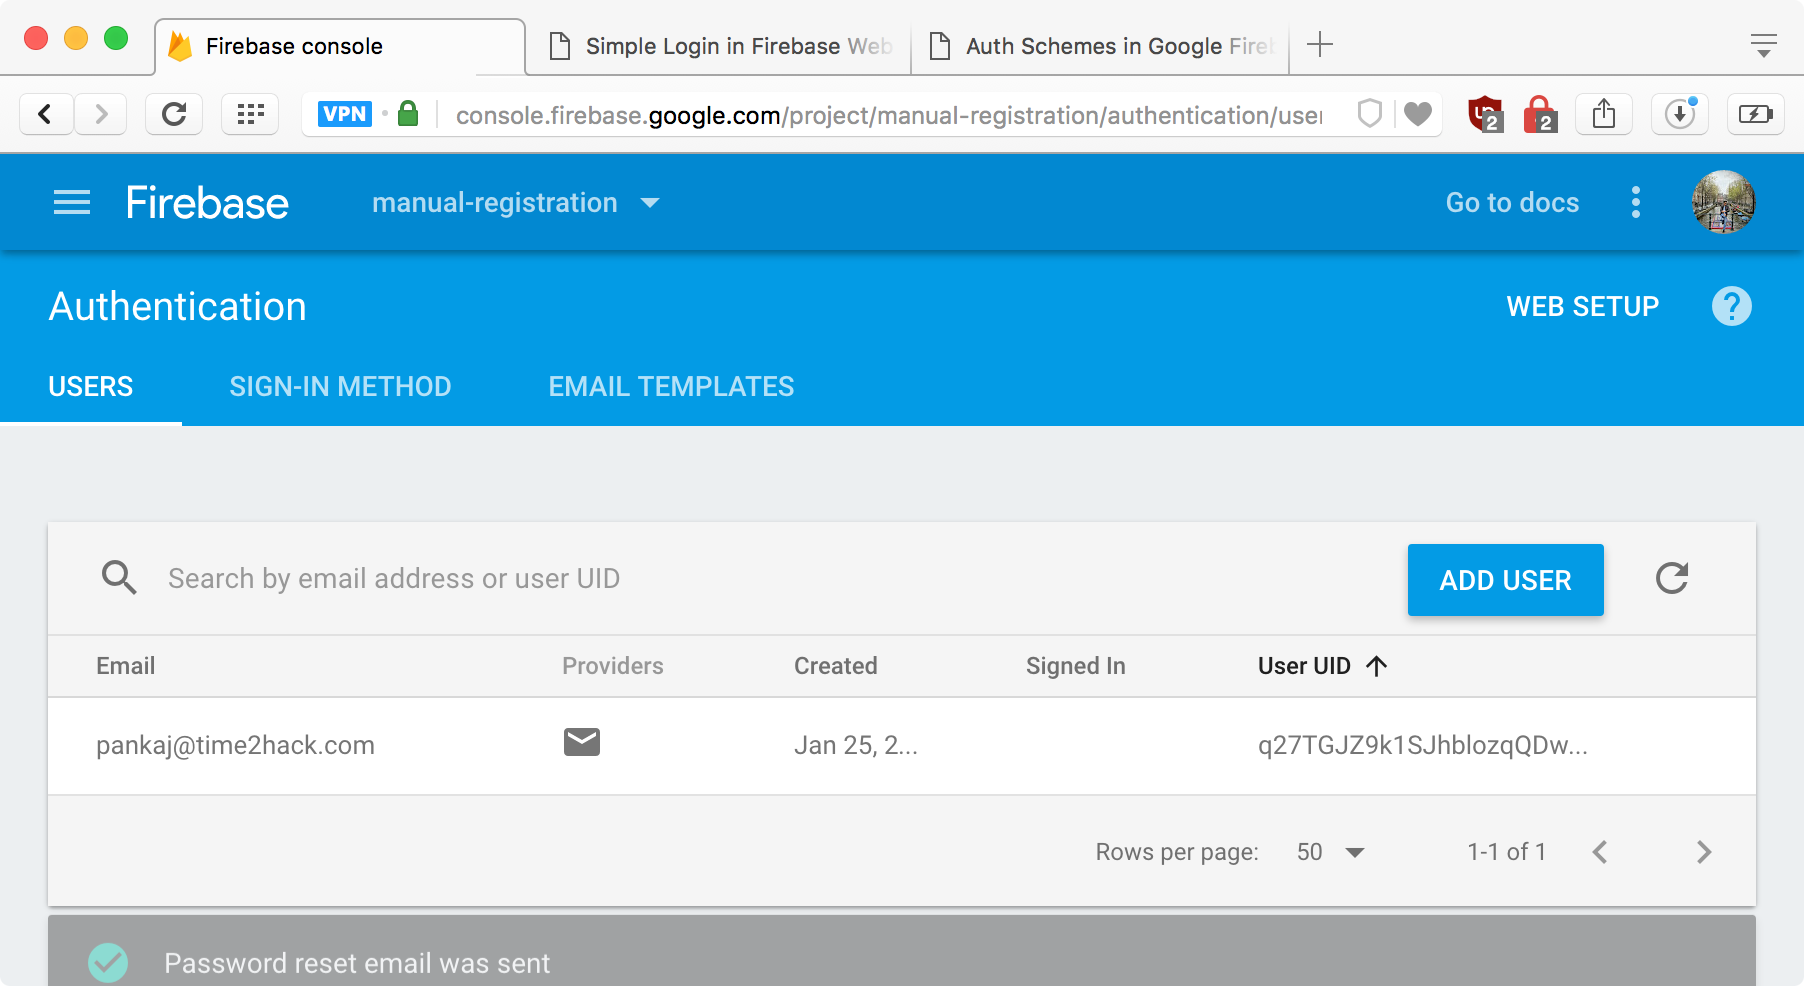The image size is (1804, 986).
Task: Select the q27TGJZ9k1SJhblozqQDw user UID
Action: [1423, 745]
